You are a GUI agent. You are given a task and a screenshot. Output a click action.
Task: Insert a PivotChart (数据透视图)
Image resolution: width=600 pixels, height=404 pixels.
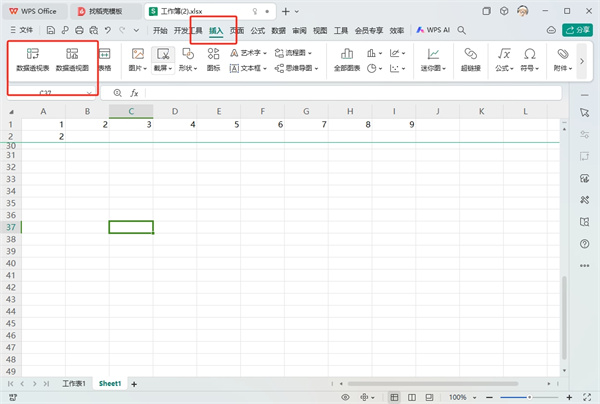point(72,60)
